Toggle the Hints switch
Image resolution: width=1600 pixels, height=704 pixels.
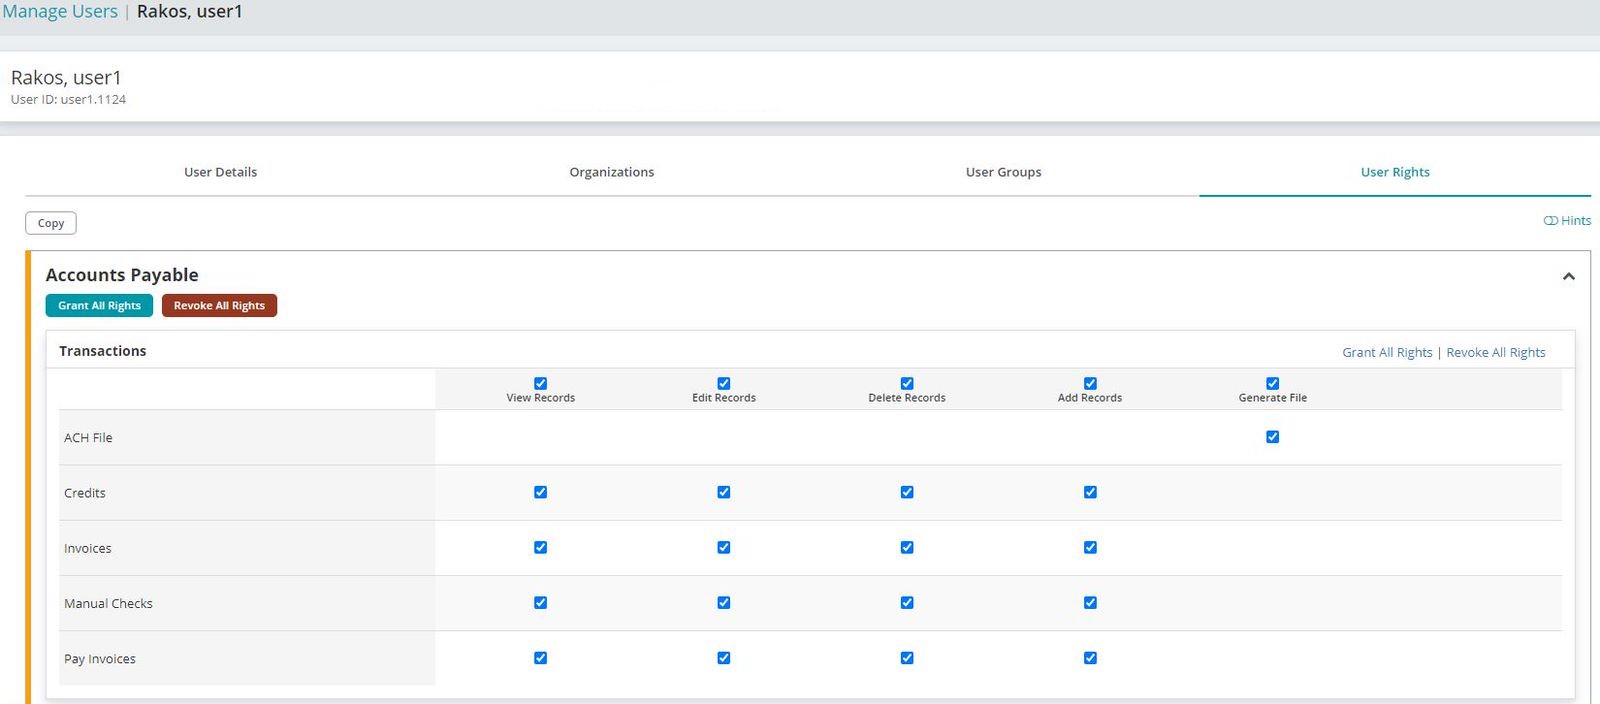point(1551,221)
